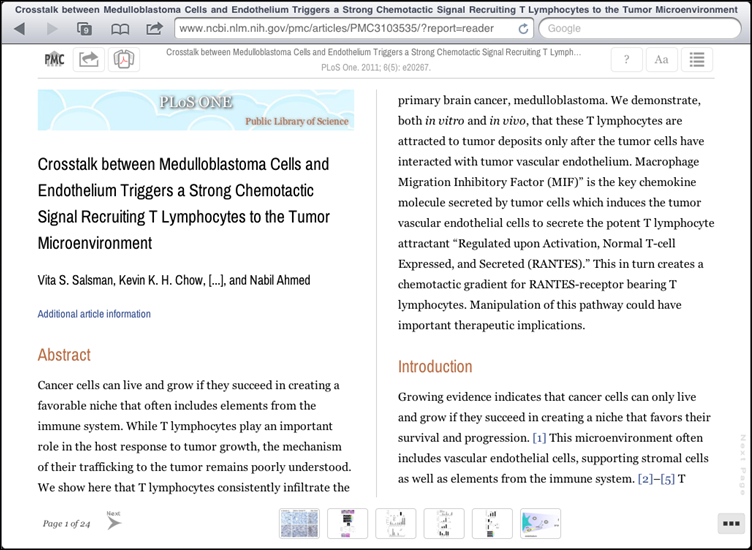Reload the page using refresh icon
752x550 pixels.
tap(523, 29)
